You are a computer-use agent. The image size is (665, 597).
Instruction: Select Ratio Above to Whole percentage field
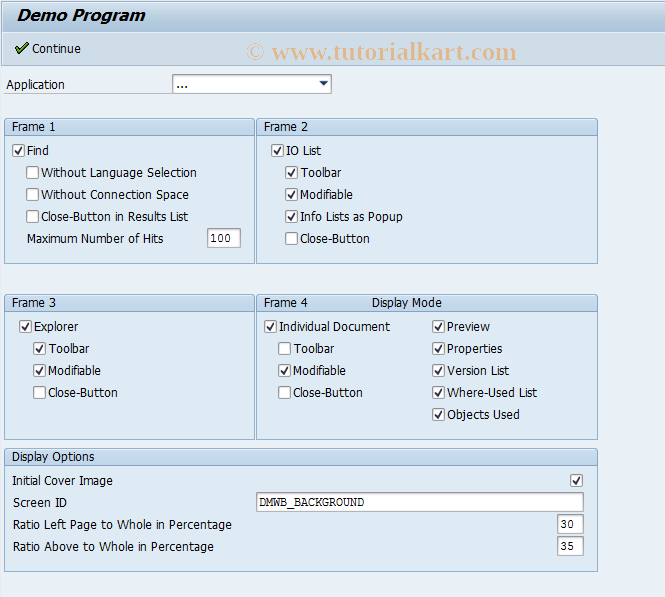(570, 546)
